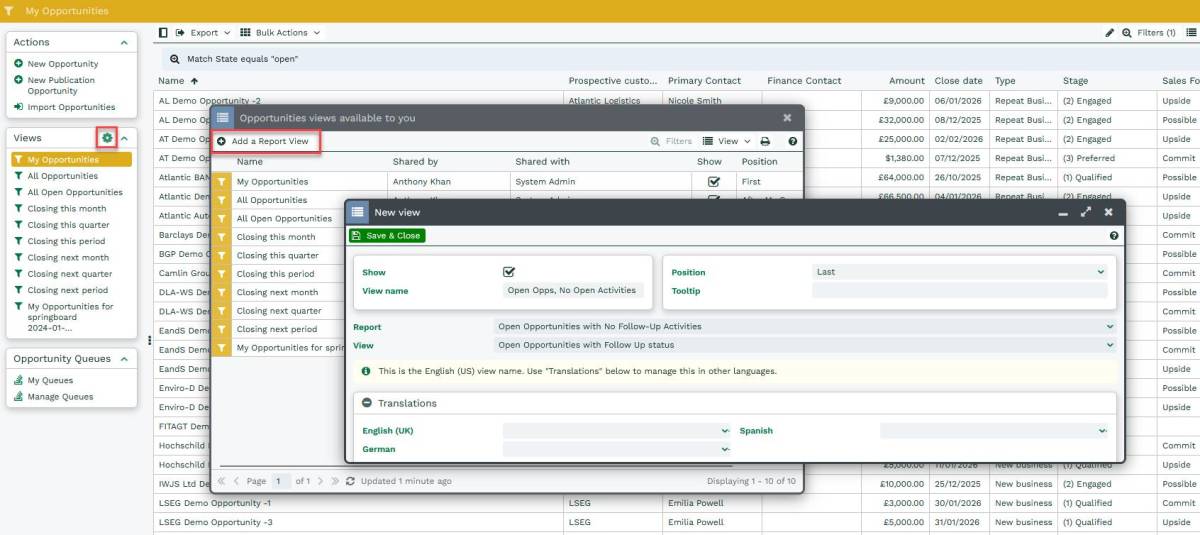
Task: Open the Position dropdown set to Last
Action: (x=959, y=272)
